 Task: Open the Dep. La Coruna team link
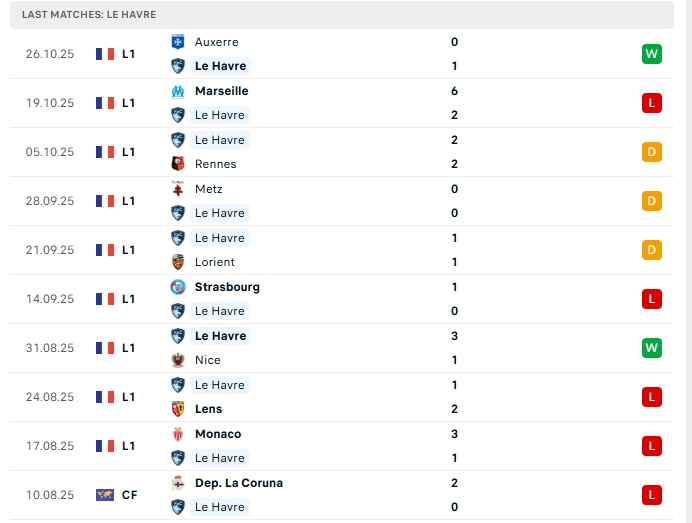238,483
